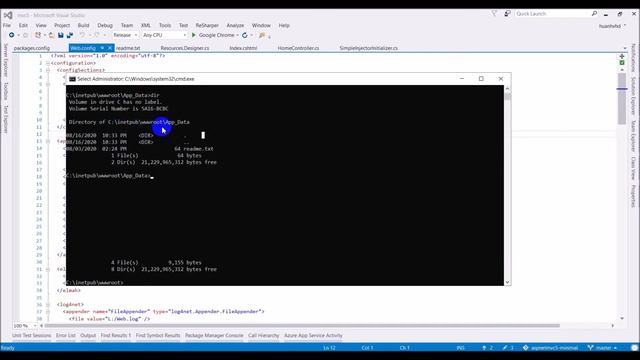Click the Quick Launch search field

pos(552,13)
